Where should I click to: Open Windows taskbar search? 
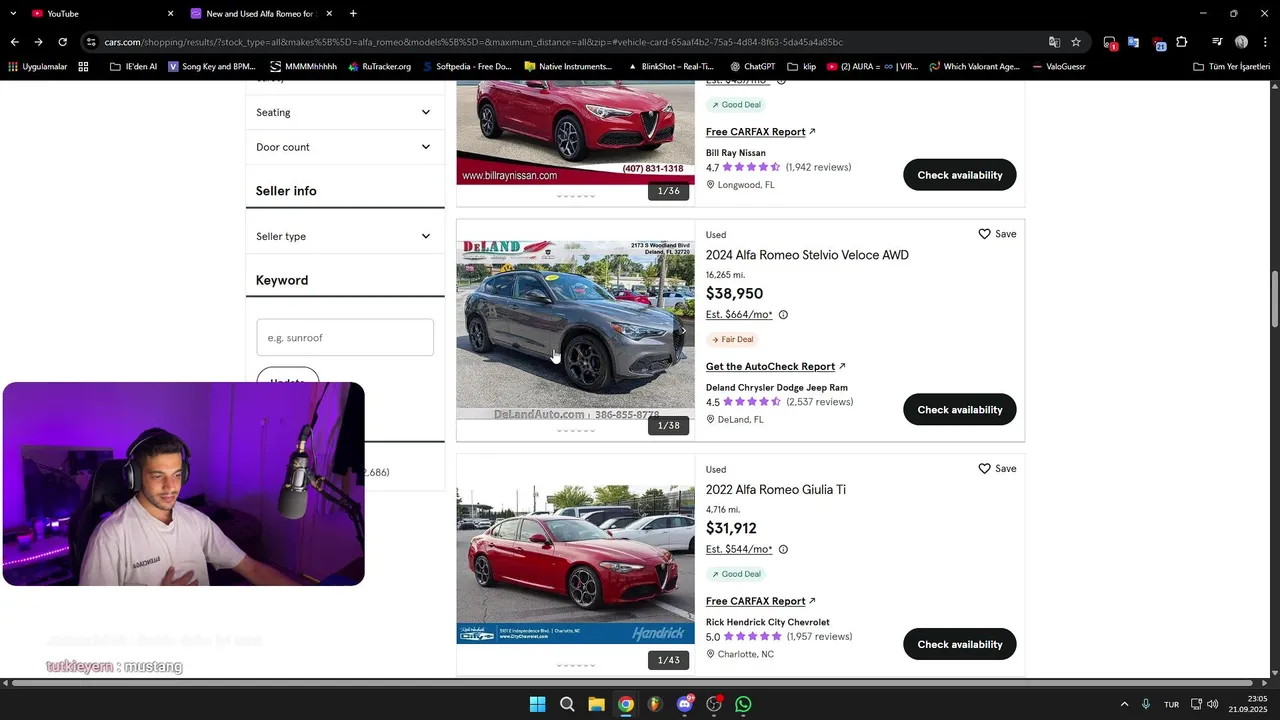pos(567,704)
